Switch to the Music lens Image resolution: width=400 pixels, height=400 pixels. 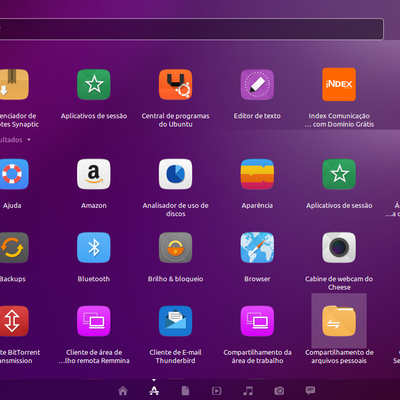coord(248,390)
